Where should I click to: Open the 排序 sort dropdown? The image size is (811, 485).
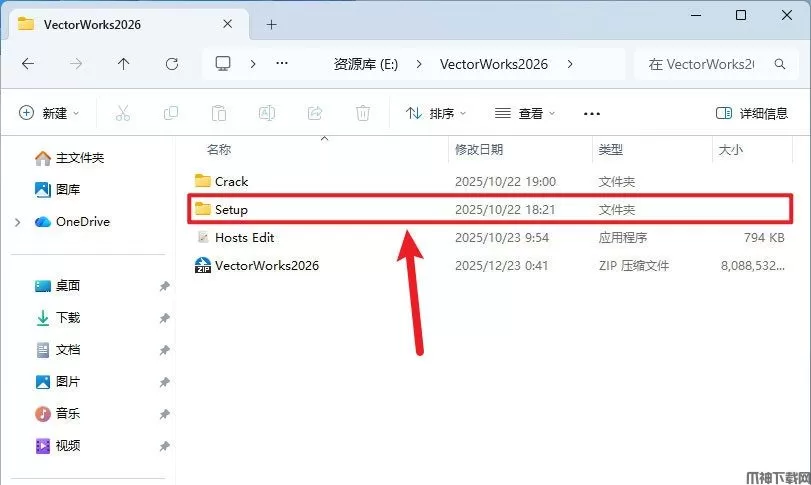click(436, 113)
